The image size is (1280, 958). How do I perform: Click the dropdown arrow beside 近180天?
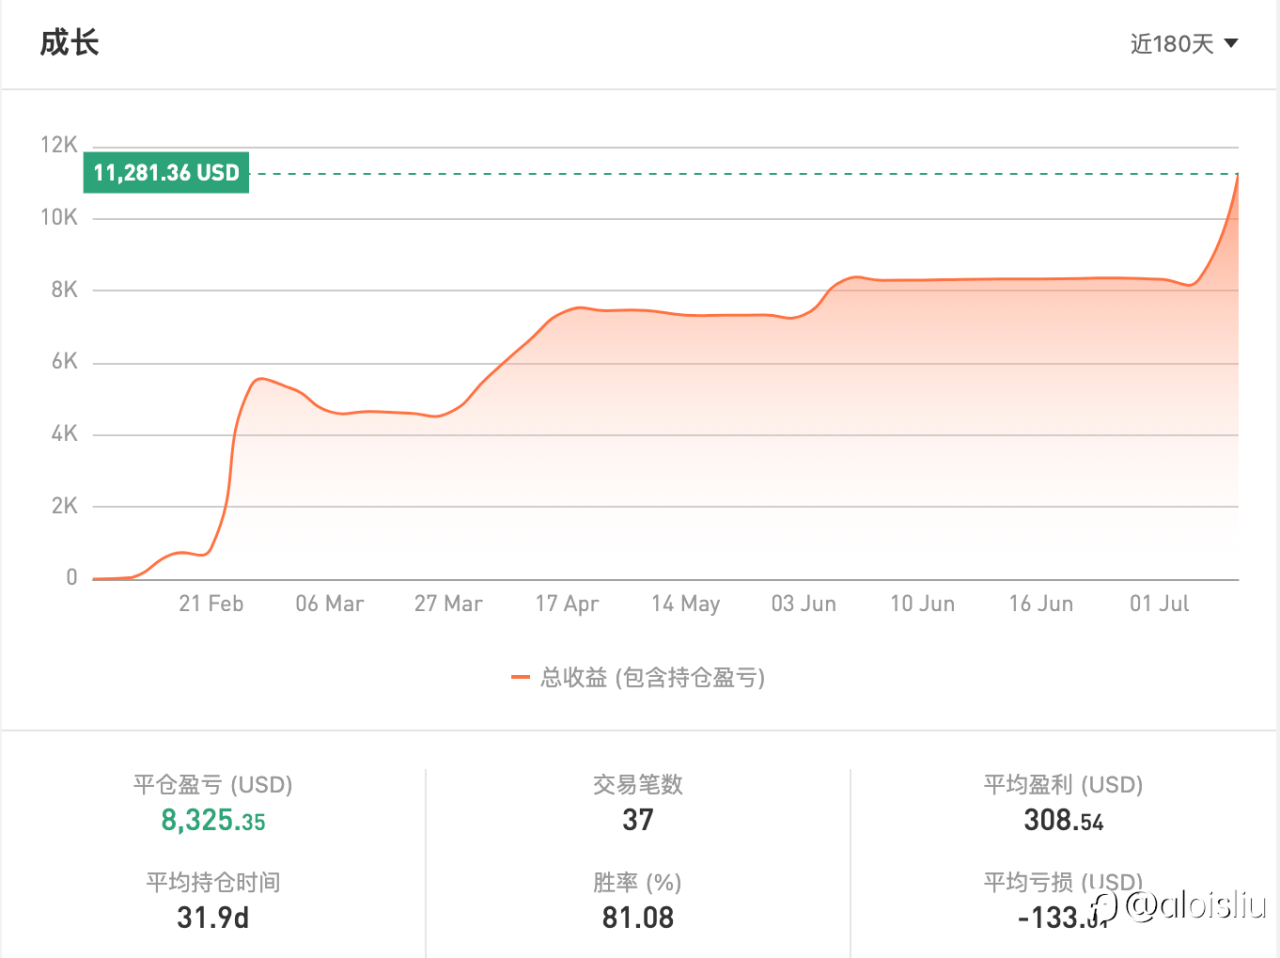tap(1231, 44)
